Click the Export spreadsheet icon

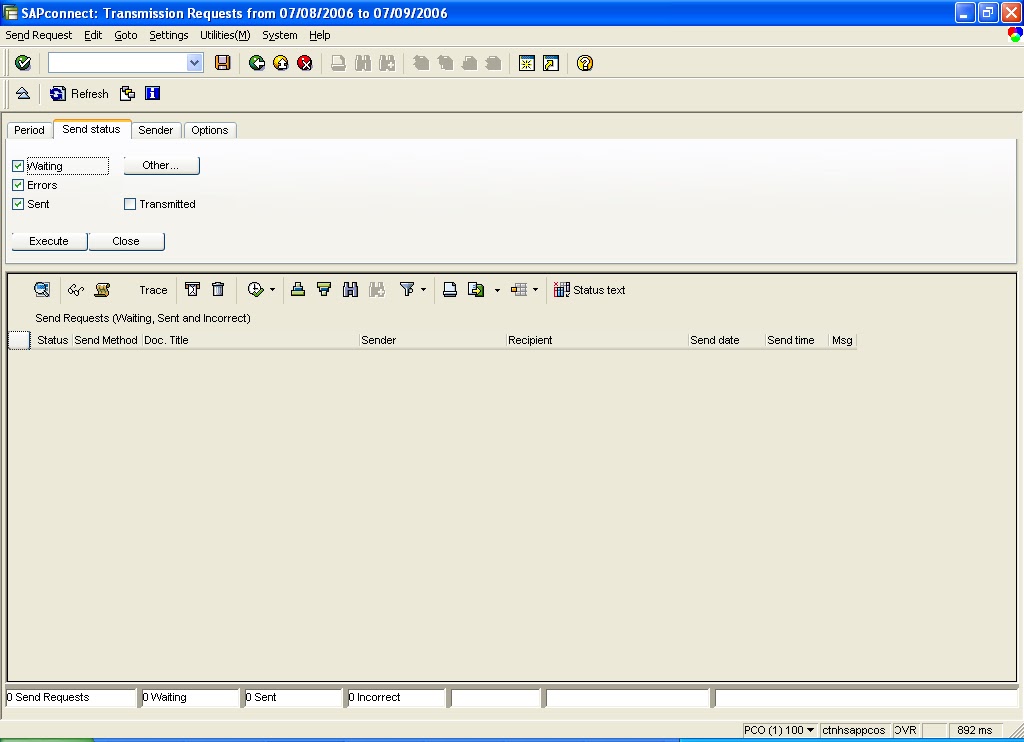pyautogui.click(x=476, y=289)
